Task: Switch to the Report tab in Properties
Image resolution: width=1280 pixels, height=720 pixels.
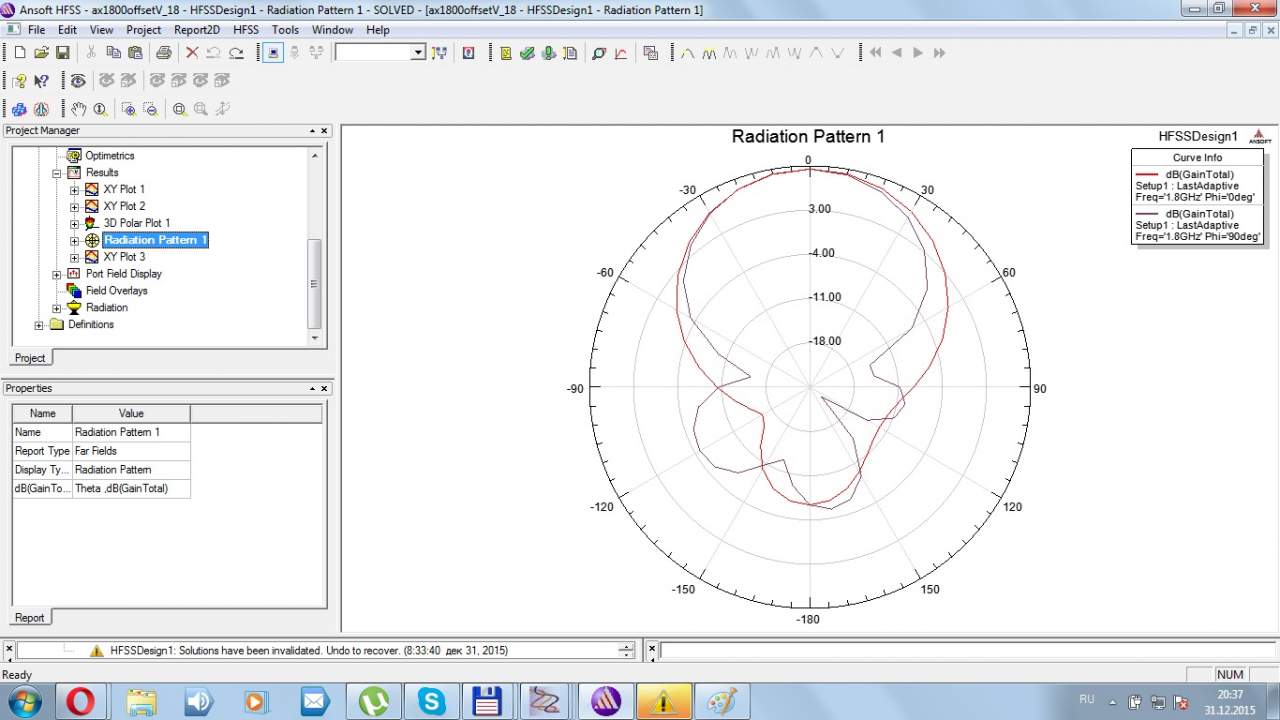Action: [x=29, y=618]
